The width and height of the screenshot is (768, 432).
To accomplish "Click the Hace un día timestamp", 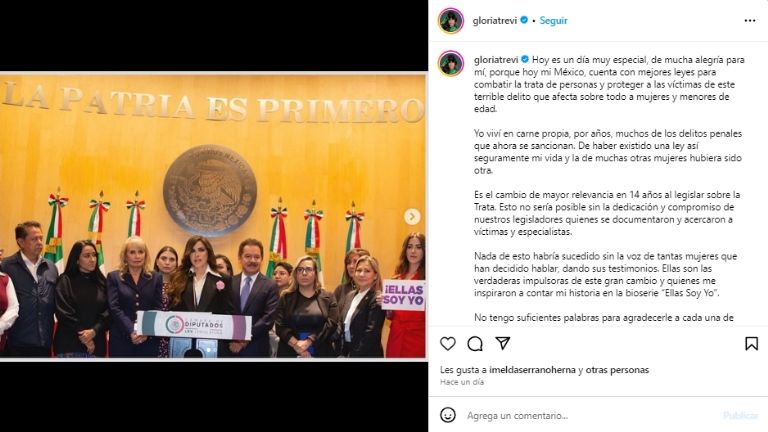I will click(461, 382).
